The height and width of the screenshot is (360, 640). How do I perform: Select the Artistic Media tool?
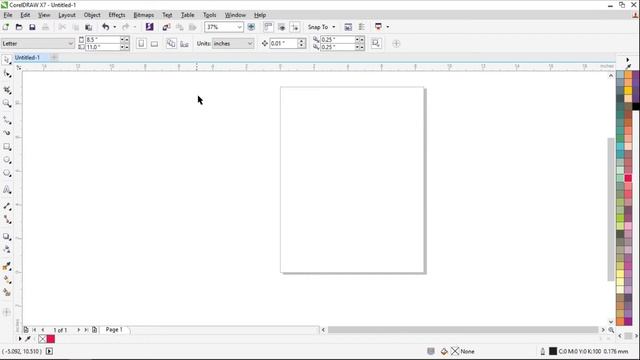pyautogui.click(x=7, y=133)
